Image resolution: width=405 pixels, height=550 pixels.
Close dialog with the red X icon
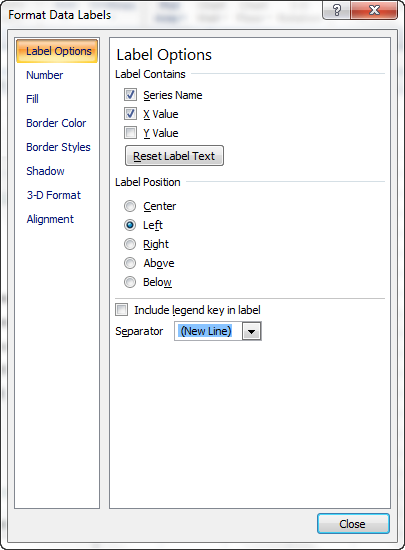coord(374,10)
